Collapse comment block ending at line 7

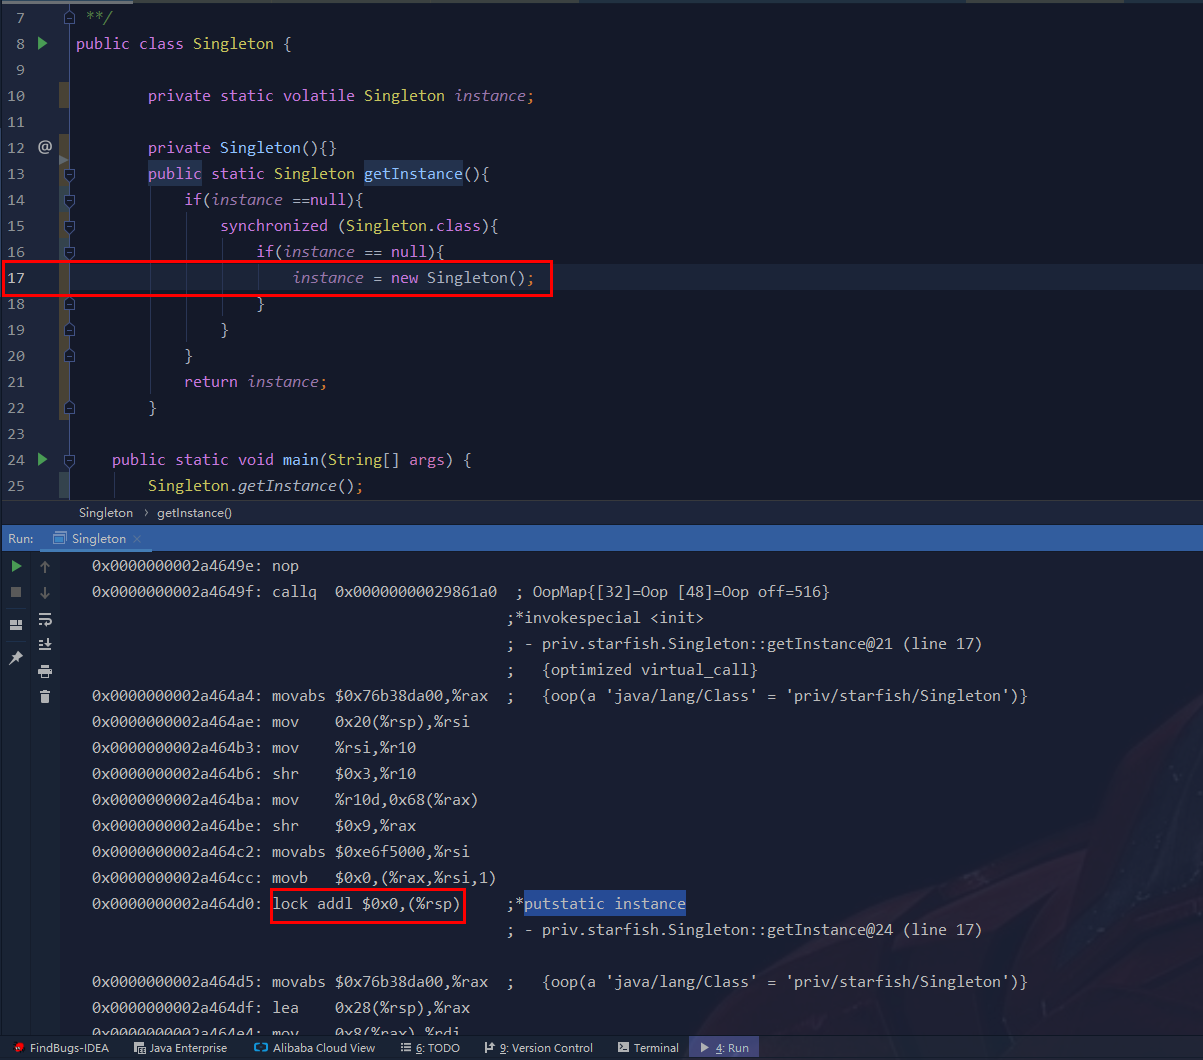[69, 18]
